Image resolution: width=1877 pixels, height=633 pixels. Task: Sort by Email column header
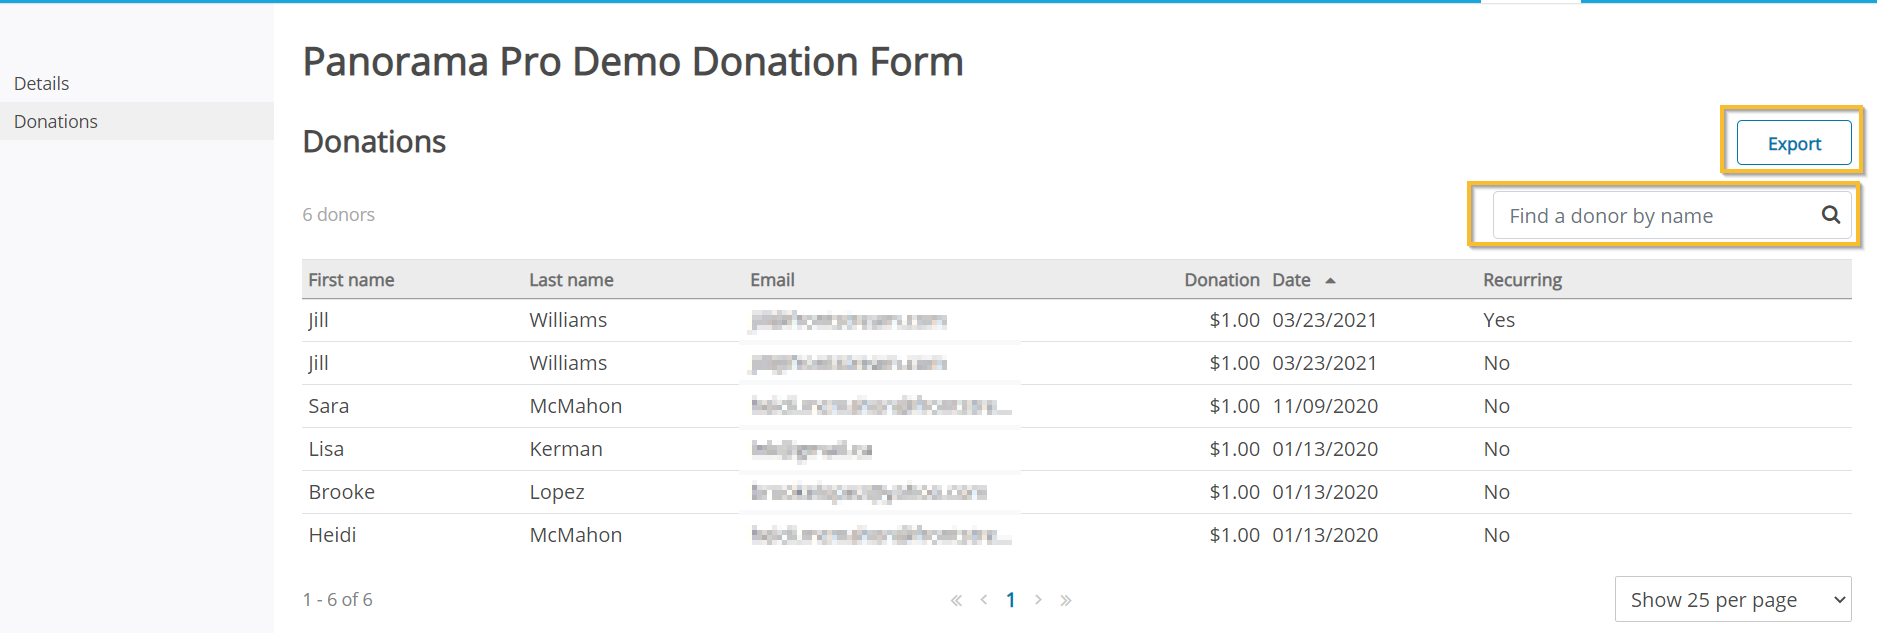click(772, 280)
